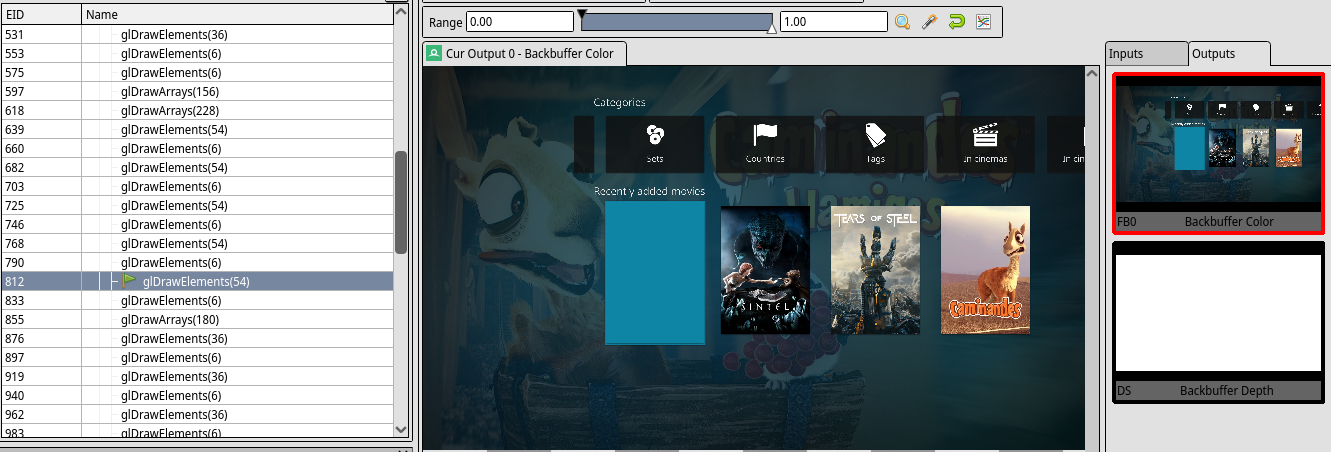Click EID cell 812 in highlighted row
Image resolution: width=1331 pixels, height=452 pixels.
click(x=41, y=282)
